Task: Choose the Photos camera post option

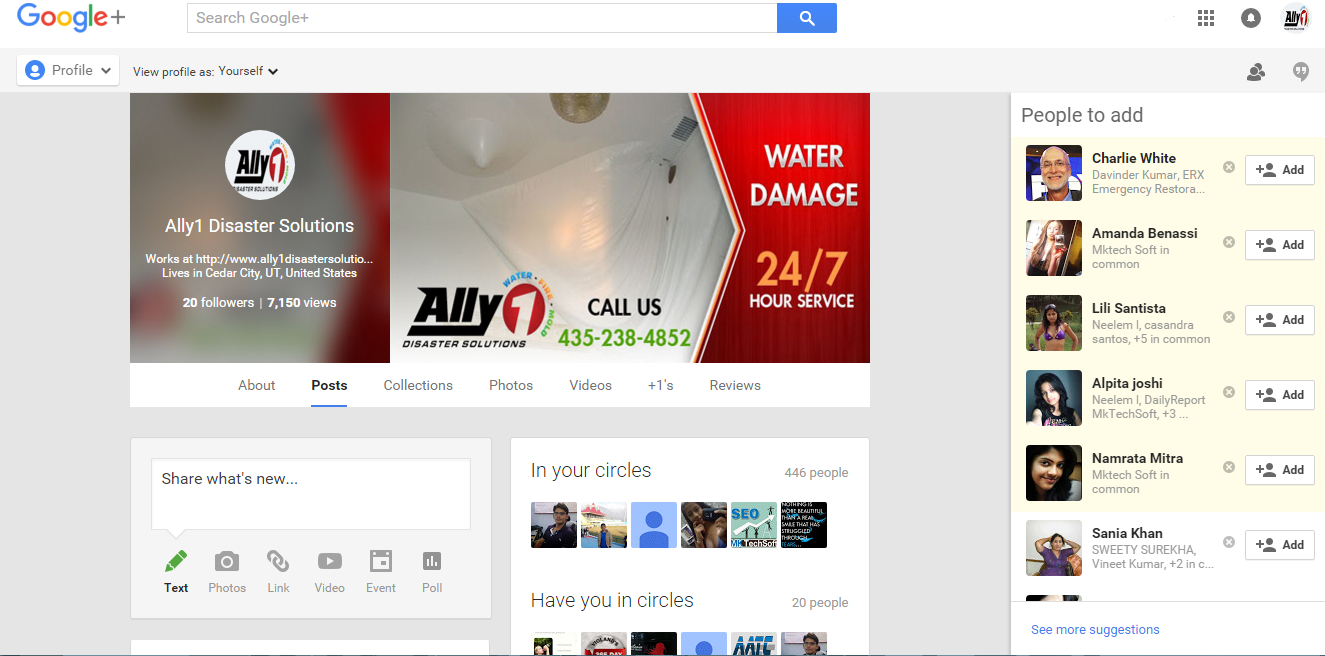Action: pyautogui.click(x=227, y=572)
